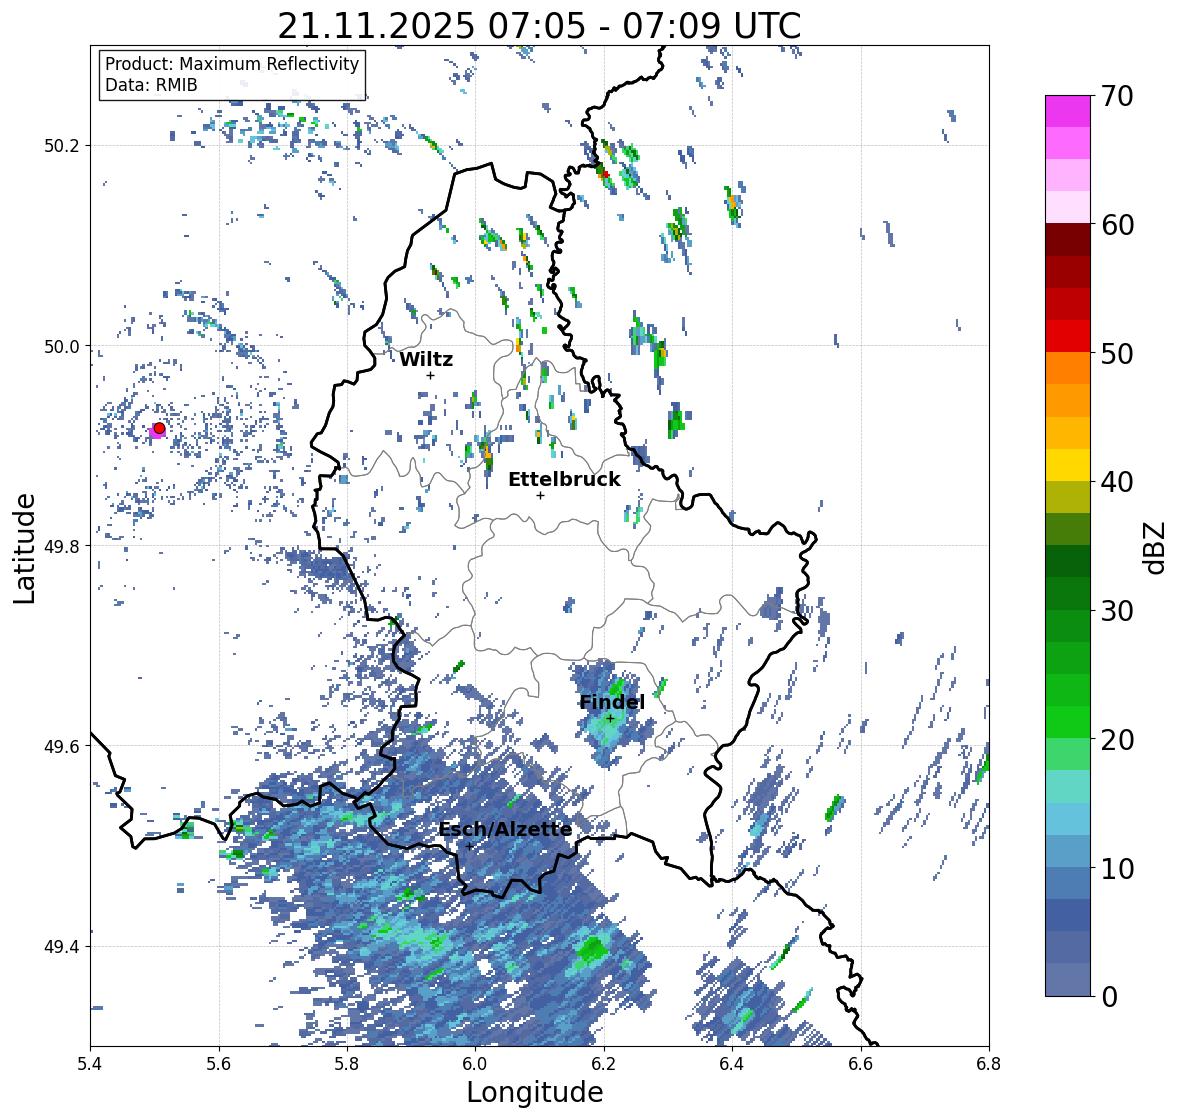Click the plus marker below the Ettelbruck label
This screenshot has width=1179, height=1117.
(540, 495)
